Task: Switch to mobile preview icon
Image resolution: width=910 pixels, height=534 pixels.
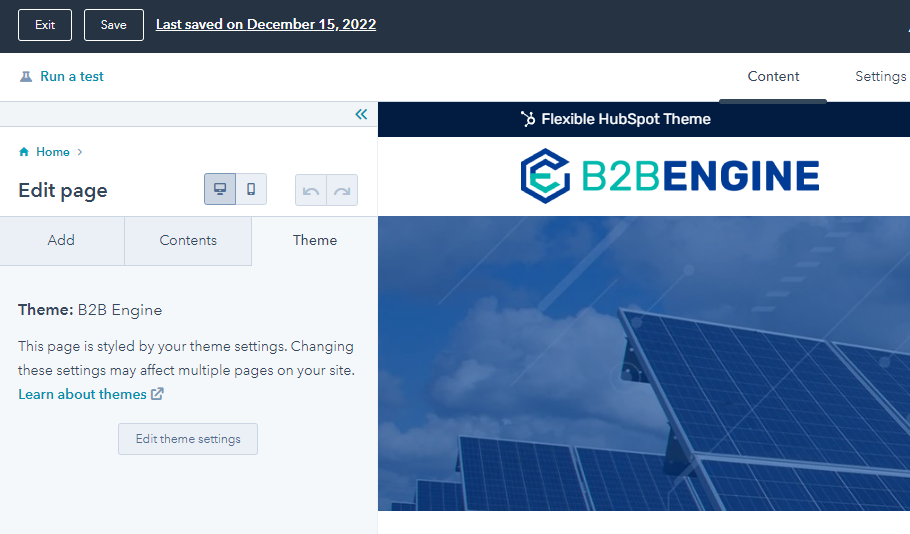Action: tap(251, 189)
